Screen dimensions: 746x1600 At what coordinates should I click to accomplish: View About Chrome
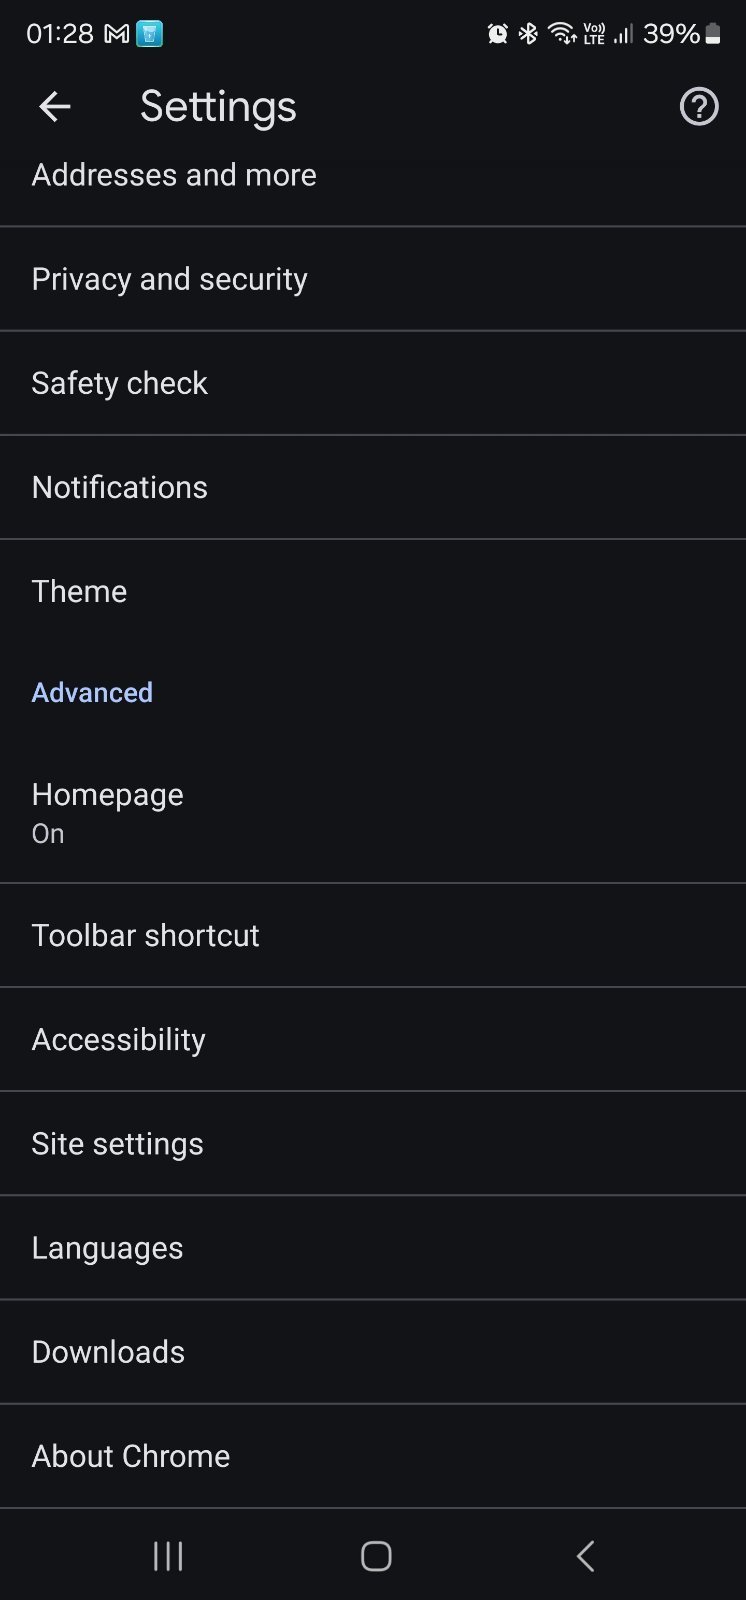pos(131,1455)
